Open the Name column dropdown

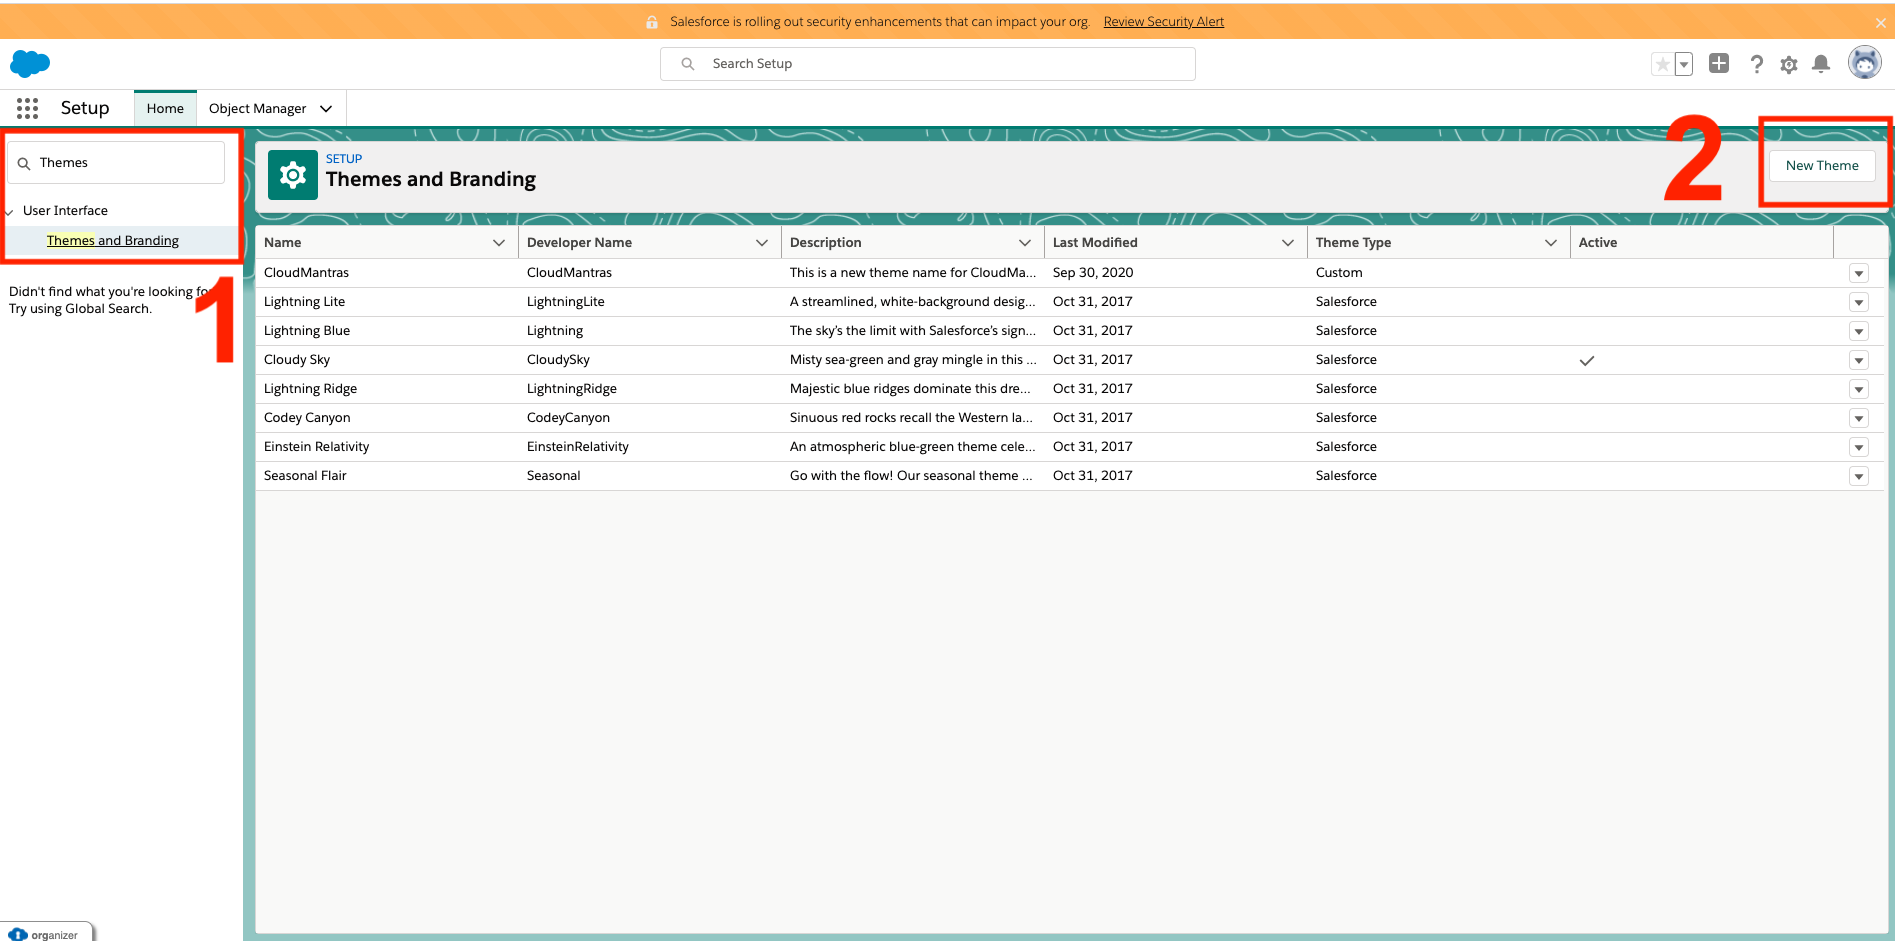(x=499, y=242)
